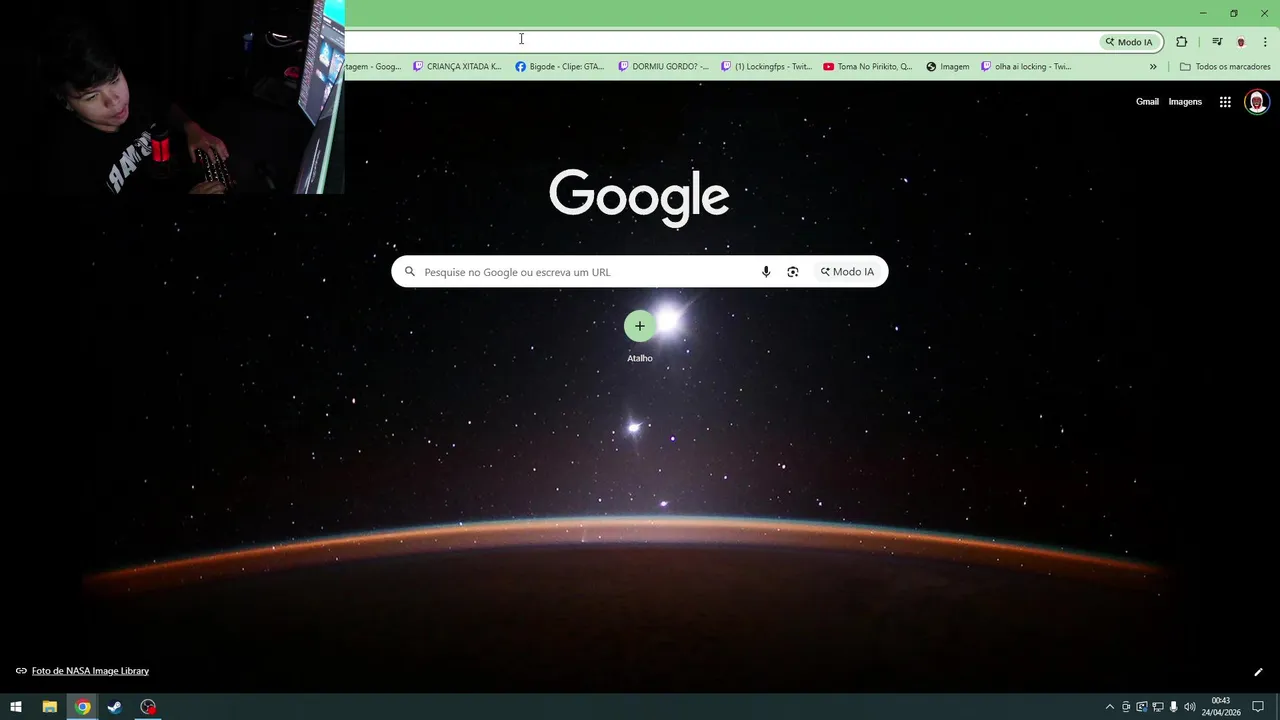Image resolution: width=1280 pixels, height=720 pixels.
Task: Open the Chrome extensions puzzle icon
Action: click(x=1182, y=42)
